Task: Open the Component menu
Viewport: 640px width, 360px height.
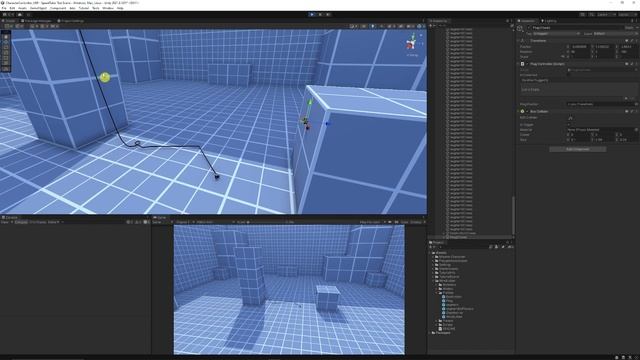Action: tap(58, 8)
